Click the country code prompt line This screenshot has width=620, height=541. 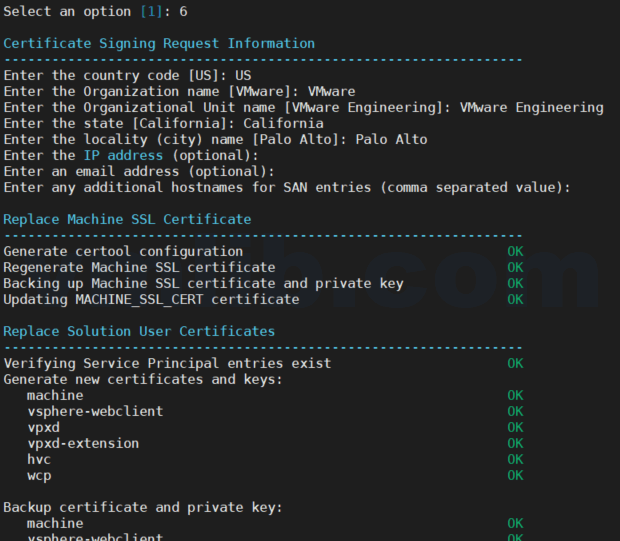[127, 75]
